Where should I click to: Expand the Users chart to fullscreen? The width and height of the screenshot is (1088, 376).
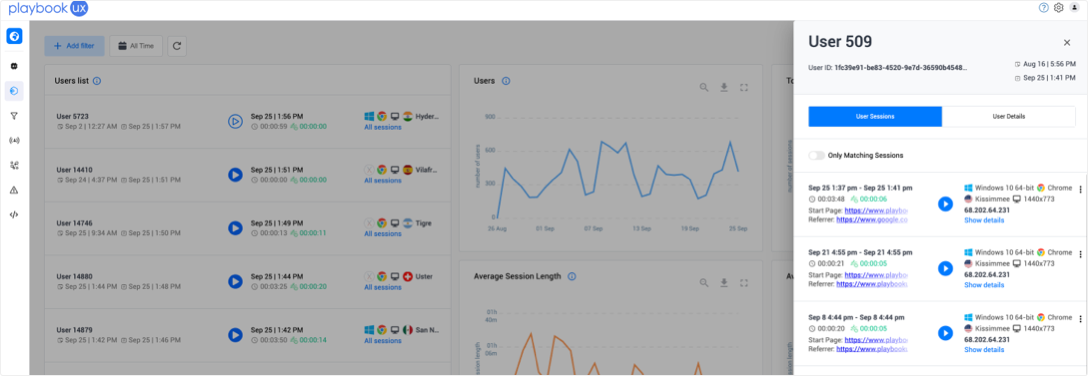coord(744,87)
